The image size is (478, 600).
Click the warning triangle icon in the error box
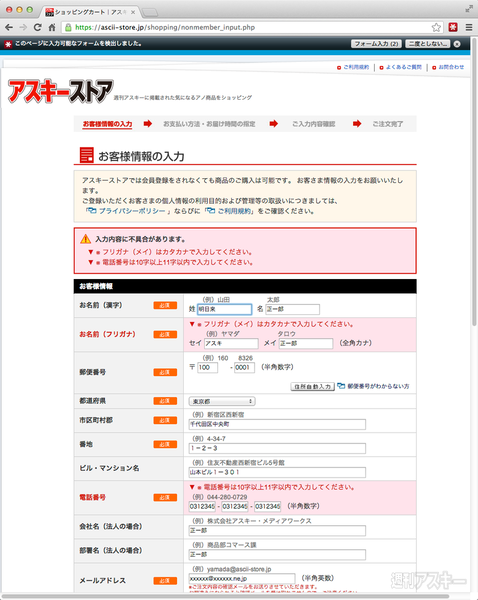tap(85, 239)
